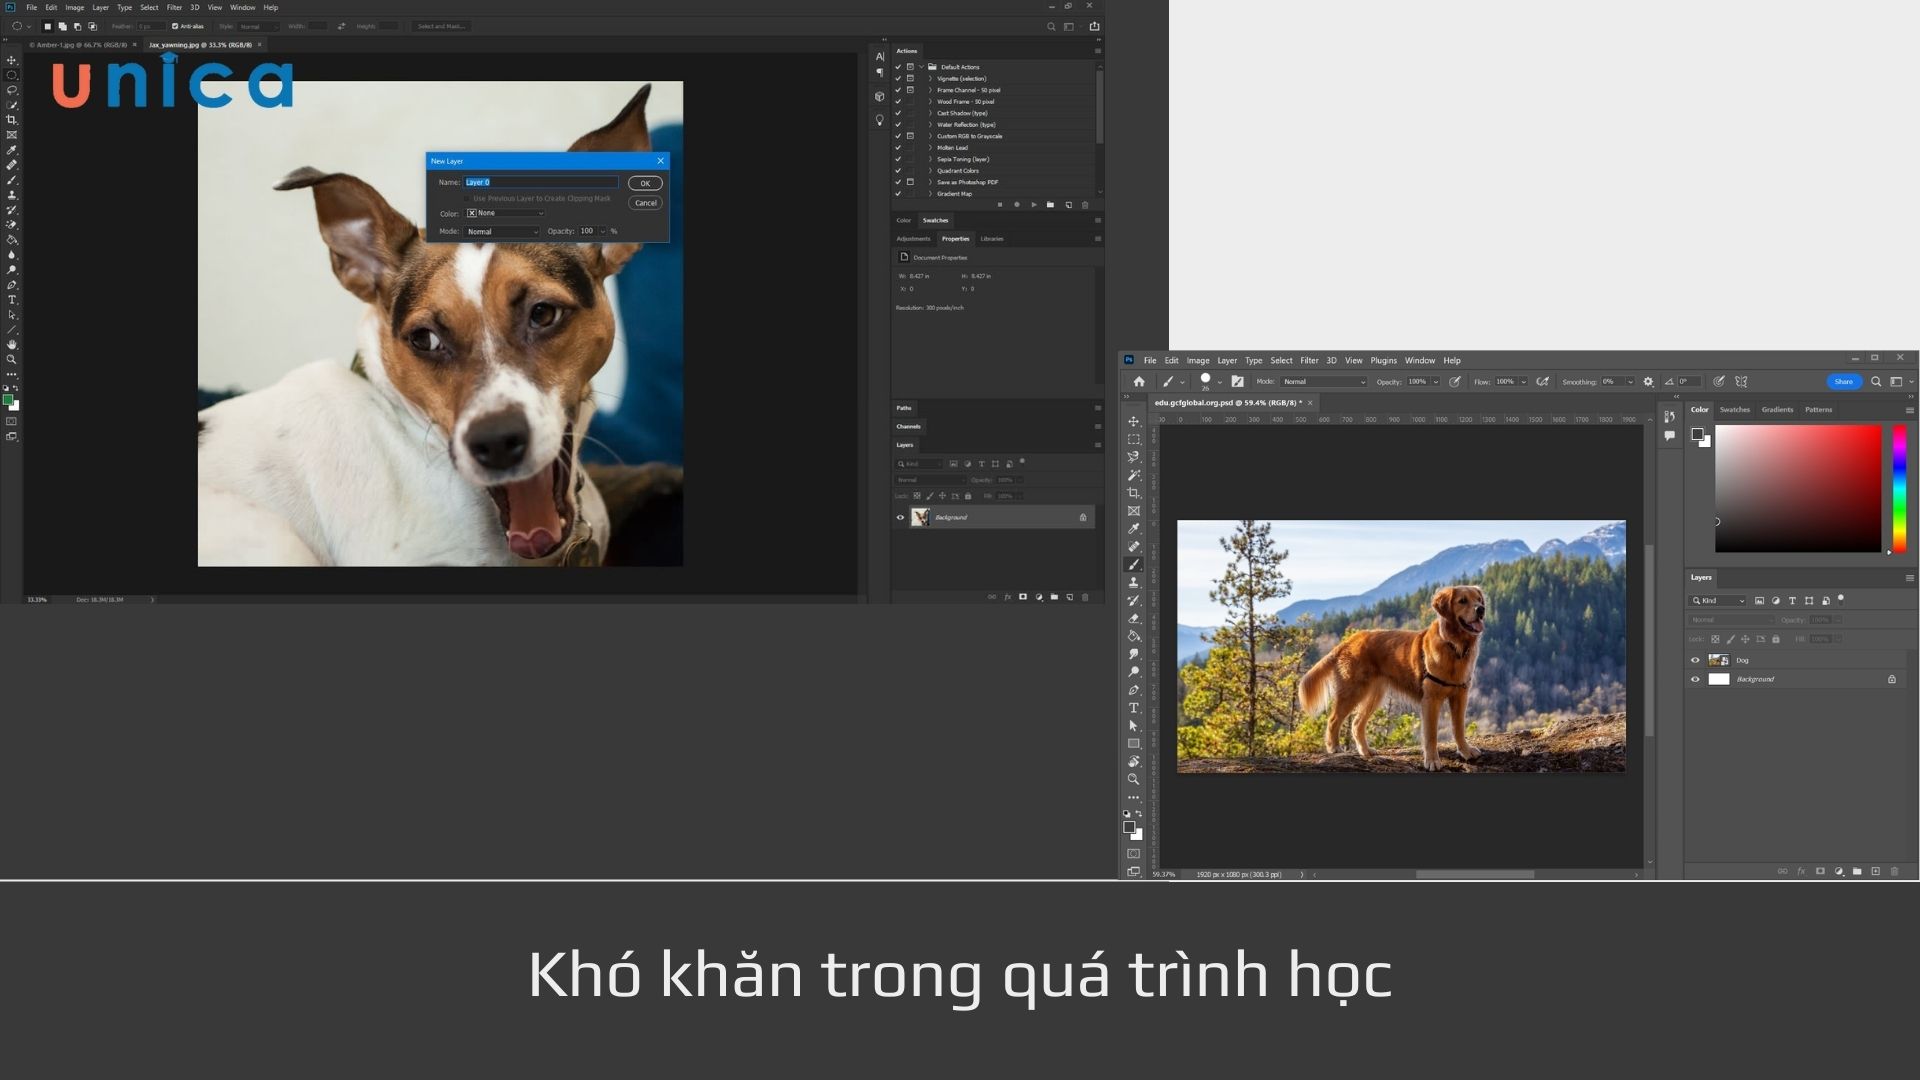This screenshot has width=1920, height=1080.
Task: Enable Use Previous Layer to Create Clipping Mask
Action: [467, 198]
